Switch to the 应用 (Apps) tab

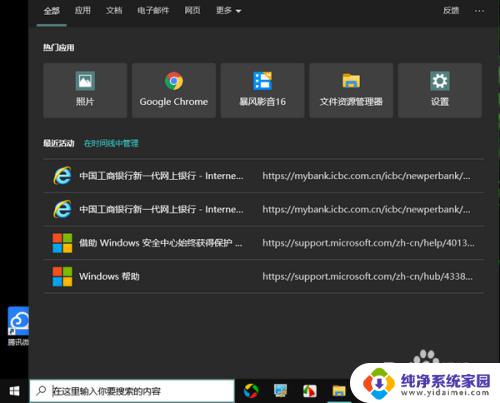coord(83,11)
